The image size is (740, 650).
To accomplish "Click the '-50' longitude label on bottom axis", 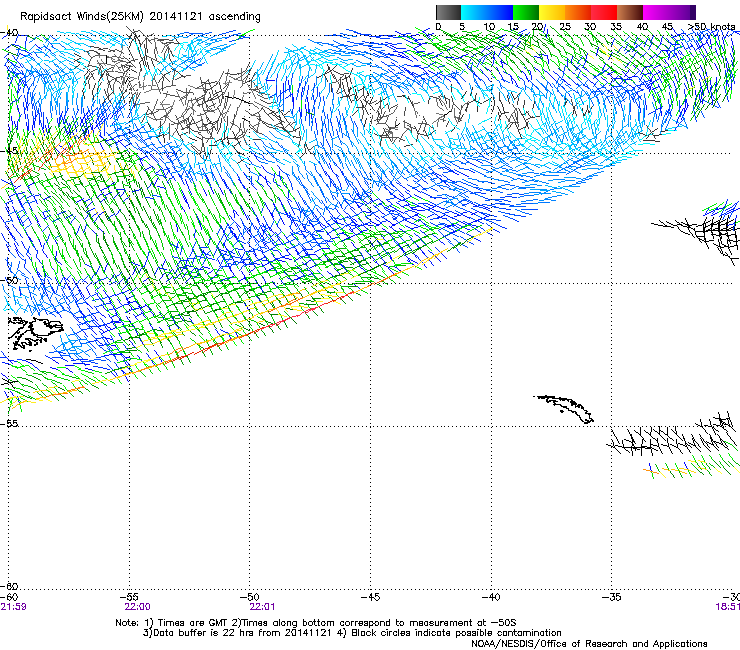I will pos(250,597).
